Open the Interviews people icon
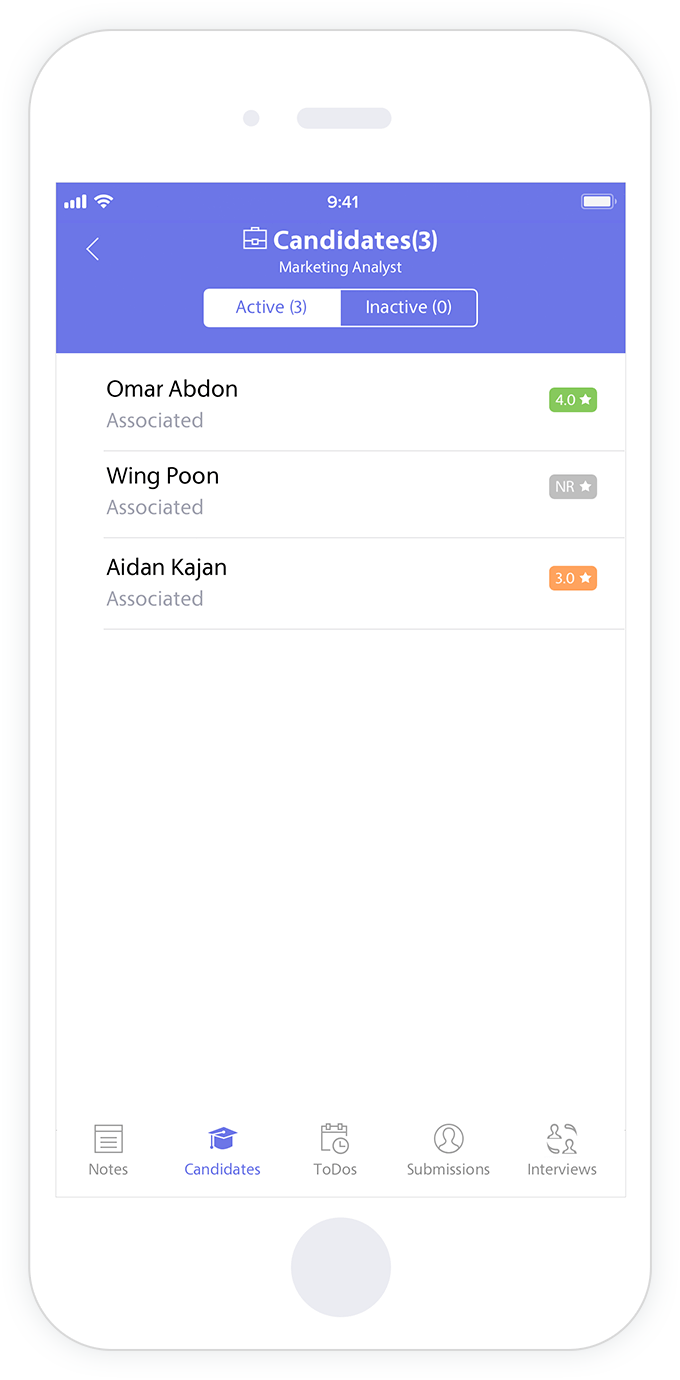Image resolution: width=680 pixels, height=1380 pixels. click(562, 1138)
